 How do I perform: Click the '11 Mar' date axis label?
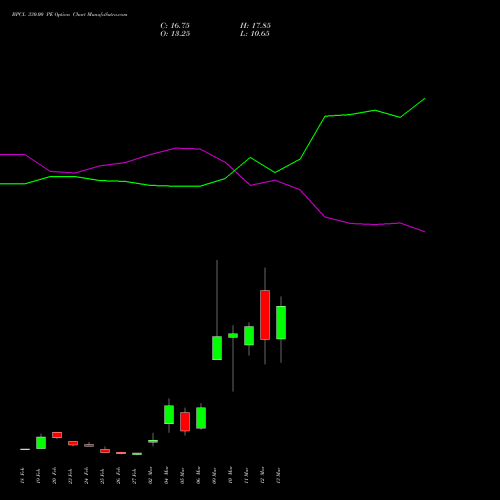click(247, 475)
